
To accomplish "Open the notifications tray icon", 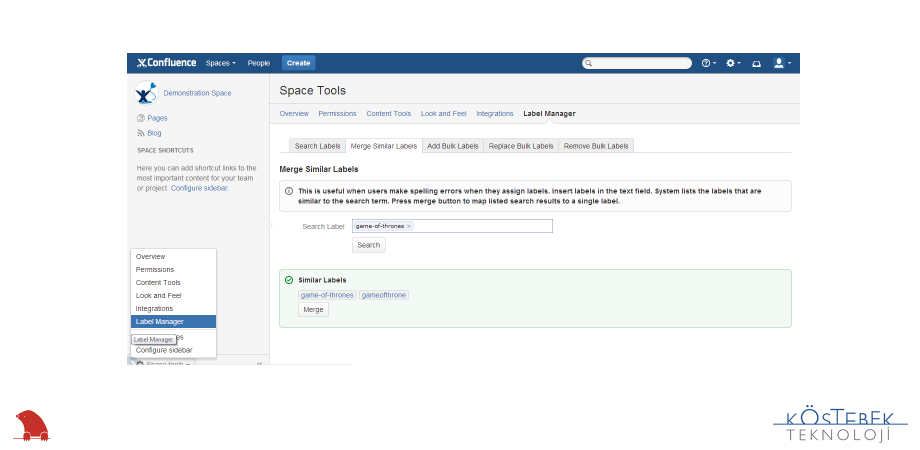I will click(x=756, y=63).
